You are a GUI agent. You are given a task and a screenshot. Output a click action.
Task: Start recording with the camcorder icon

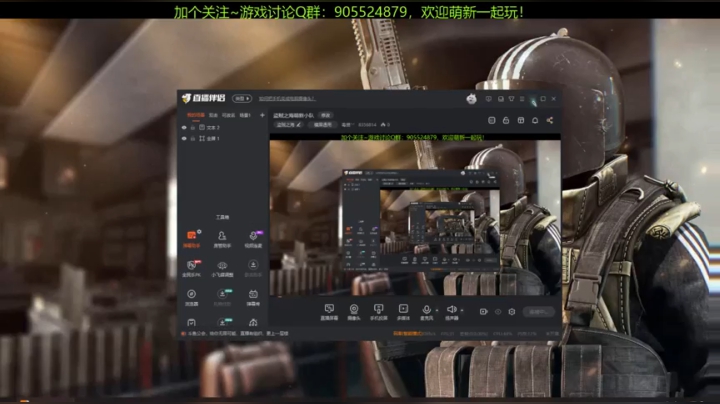[x=484, y=312]
